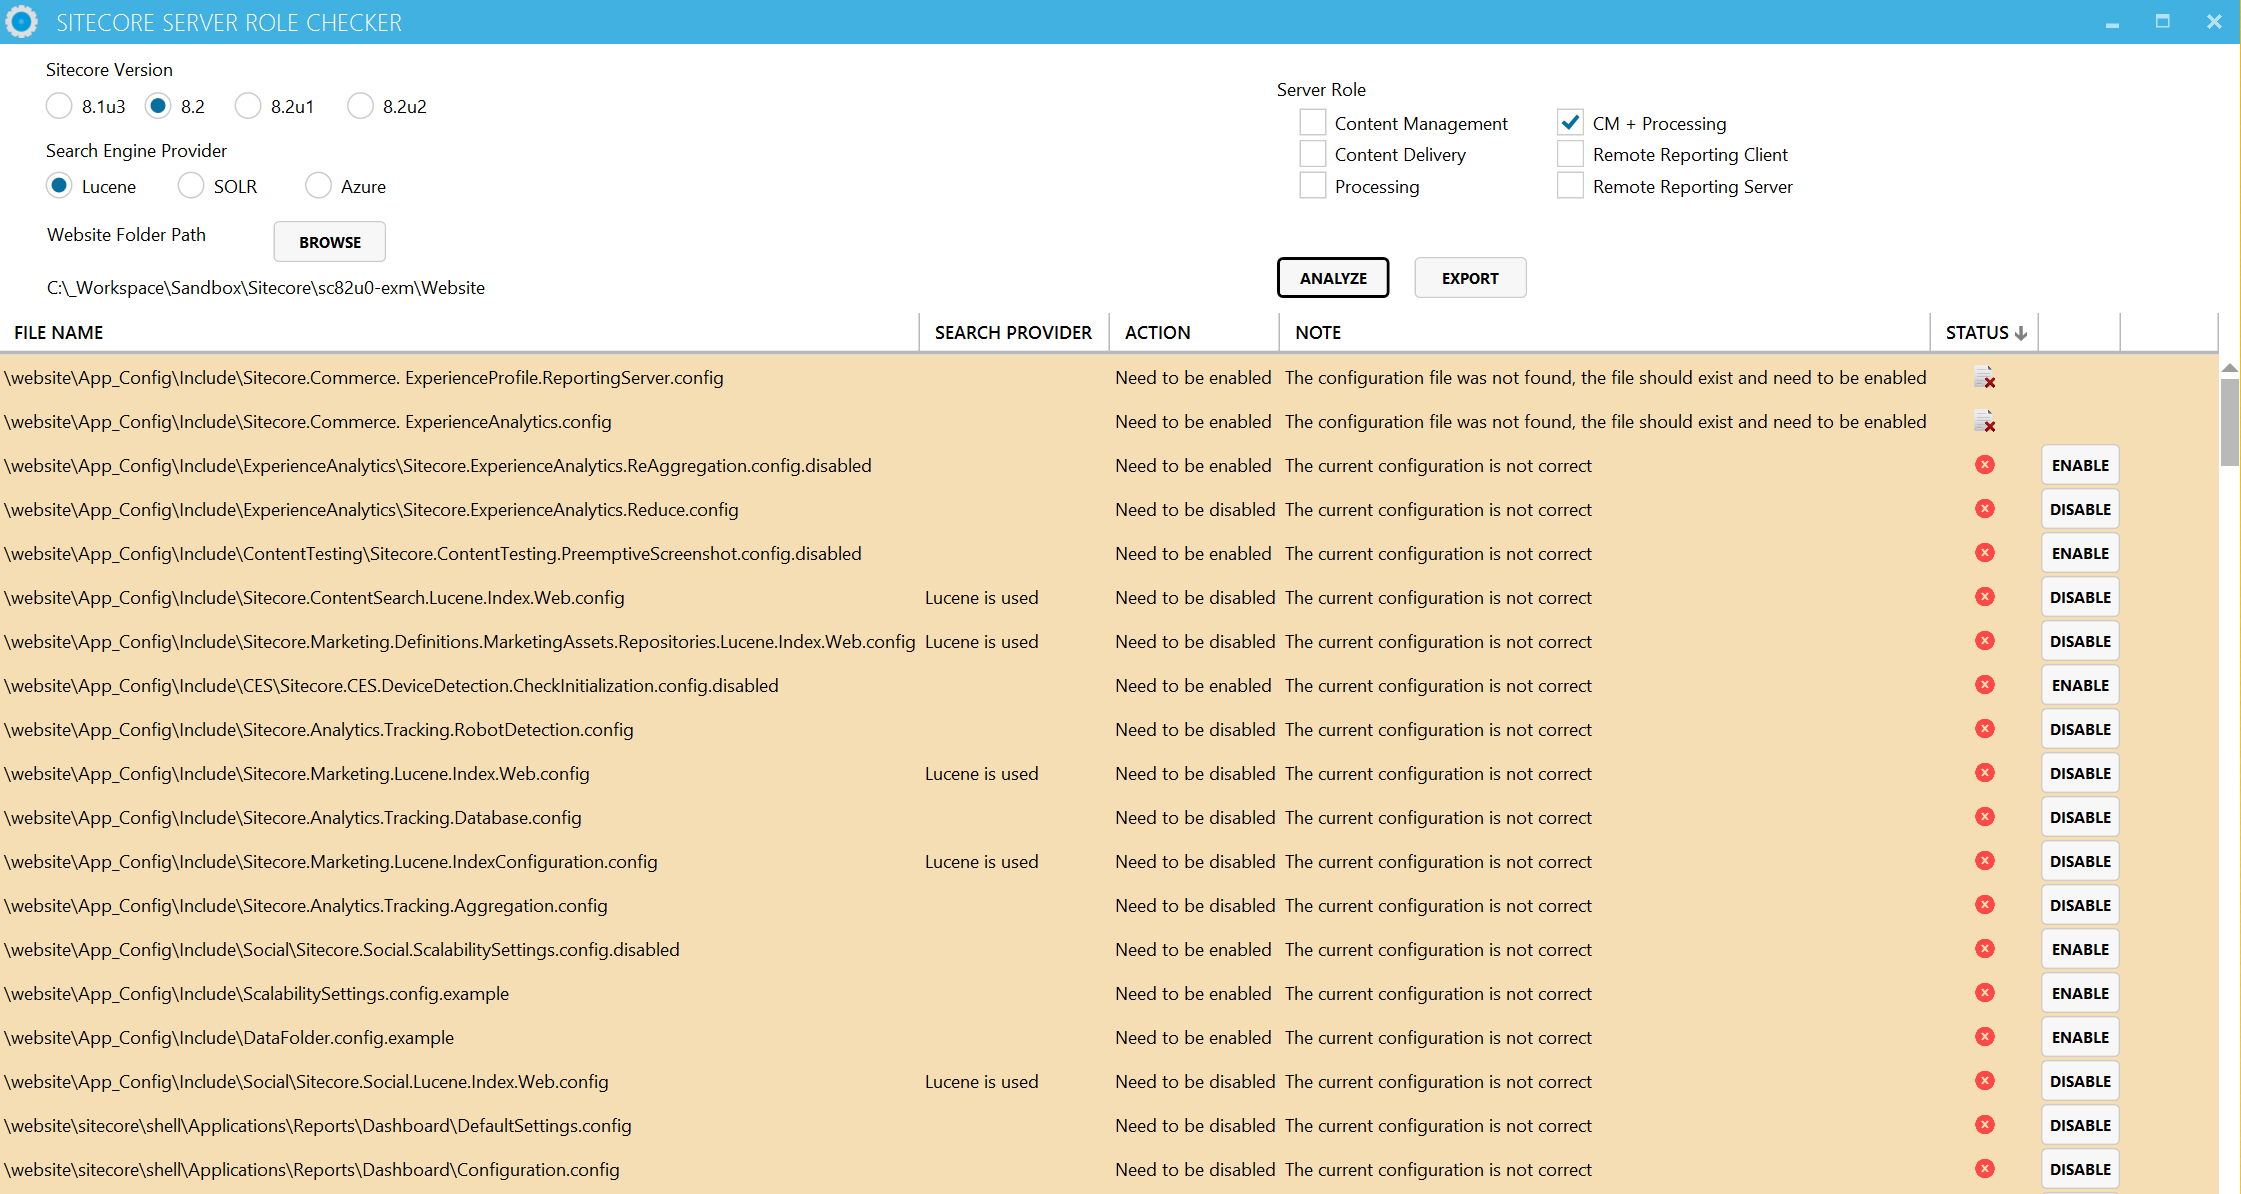Click red error icon for CheckInitialization.config.disabled row
Viewport: 2241px width, 1194px height.
pos(1985,685)
